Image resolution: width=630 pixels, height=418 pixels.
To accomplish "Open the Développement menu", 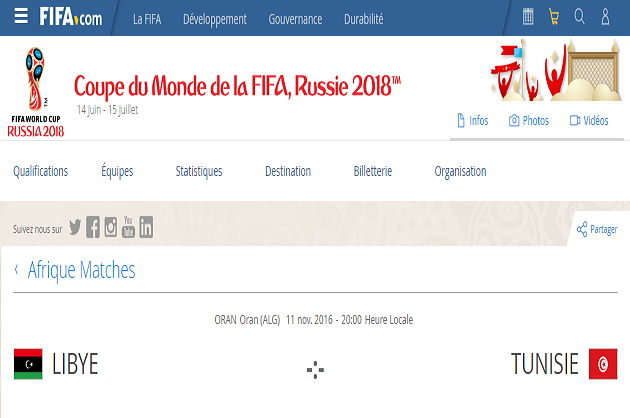I will [215, 19].
